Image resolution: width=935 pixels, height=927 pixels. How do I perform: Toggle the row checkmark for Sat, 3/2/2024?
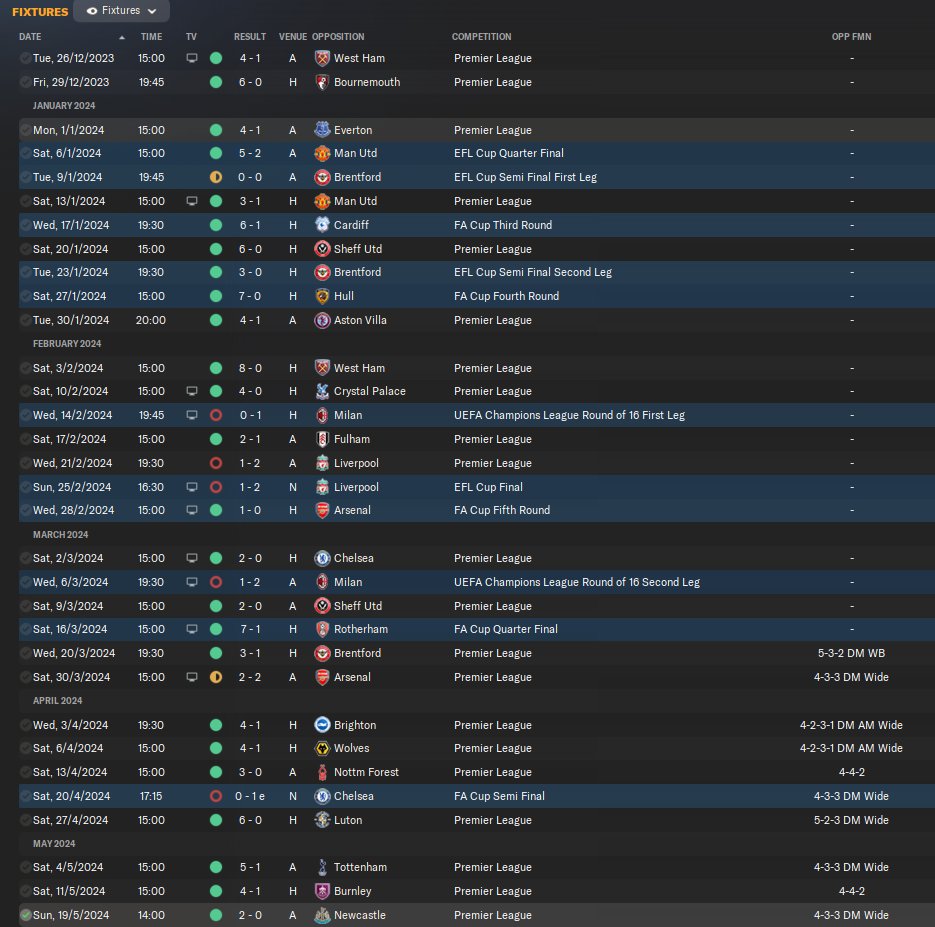(25, 368)
